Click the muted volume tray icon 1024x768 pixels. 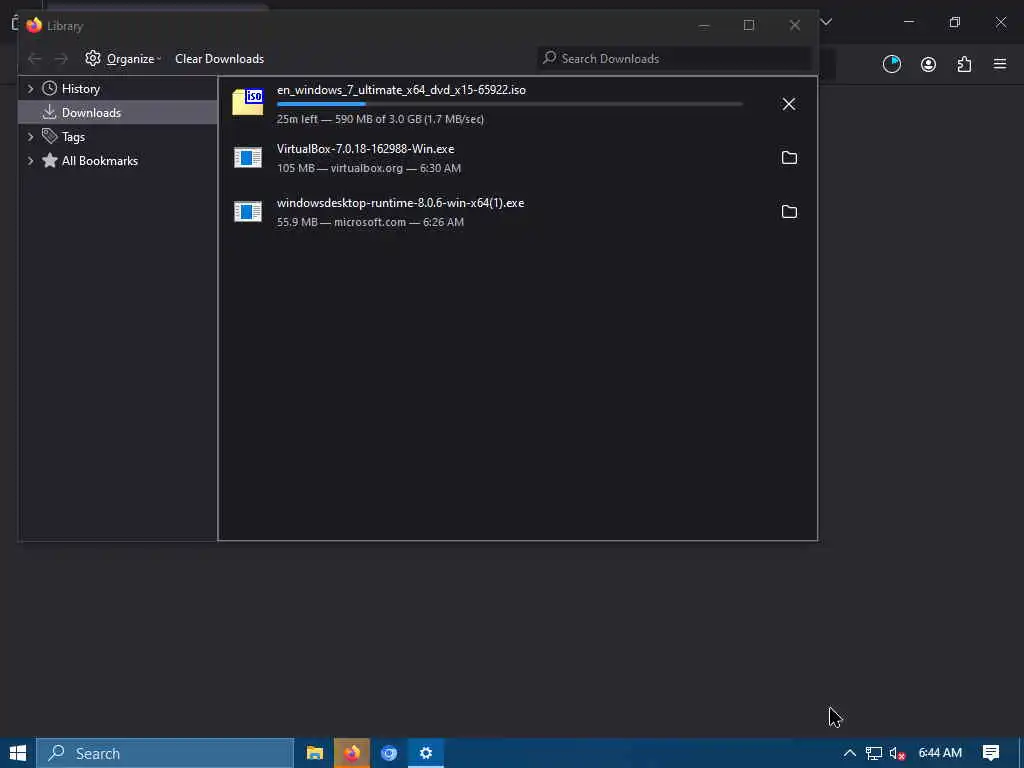897,753
